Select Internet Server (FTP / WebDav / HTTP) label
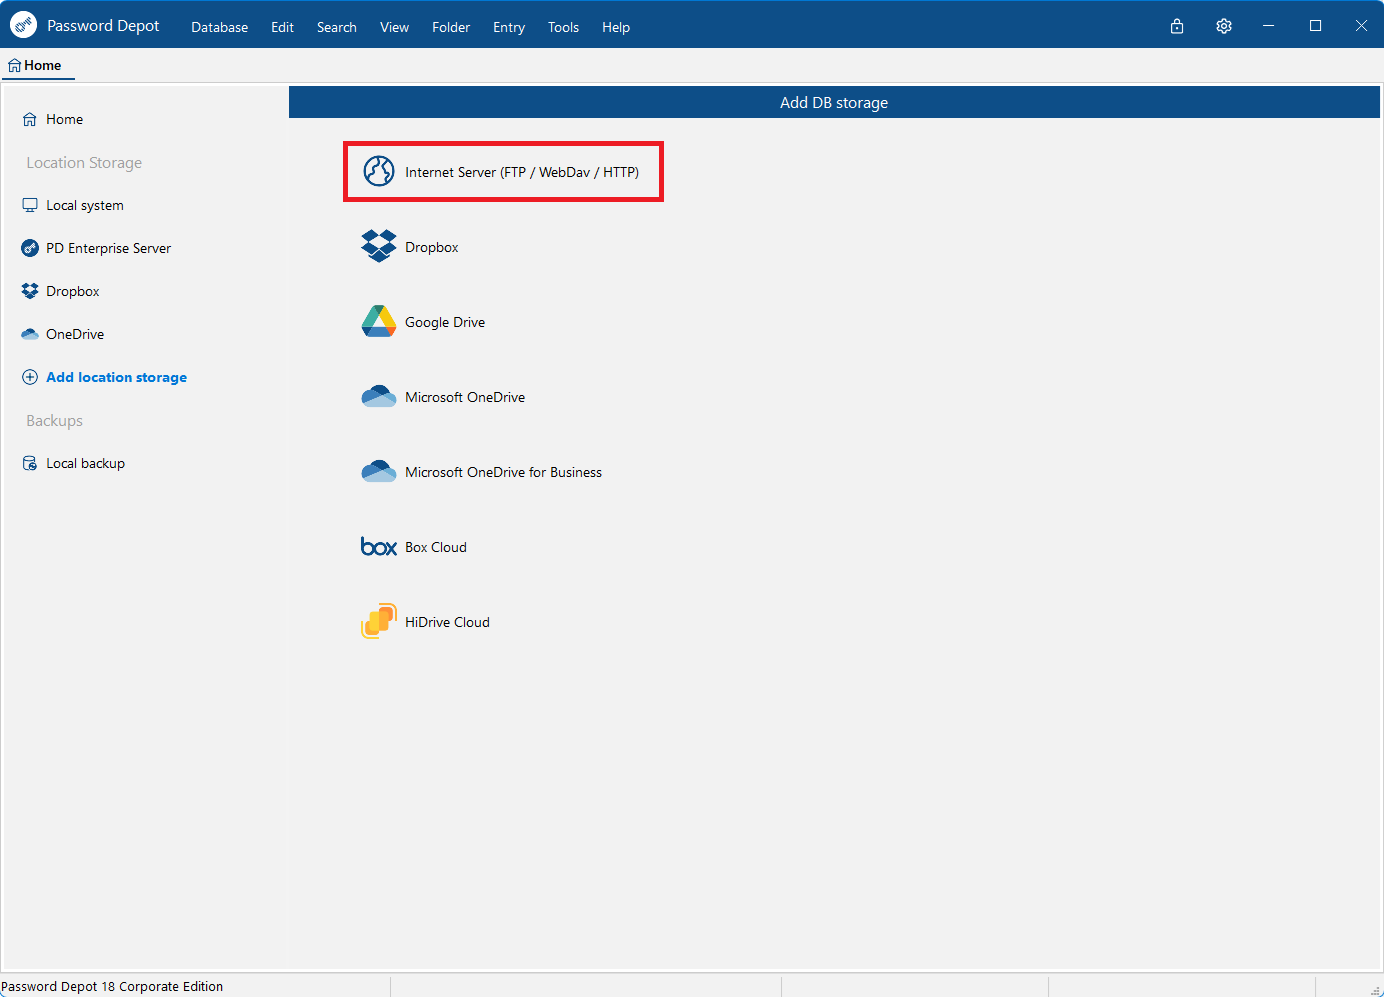1384x997 pixels. 522,172
